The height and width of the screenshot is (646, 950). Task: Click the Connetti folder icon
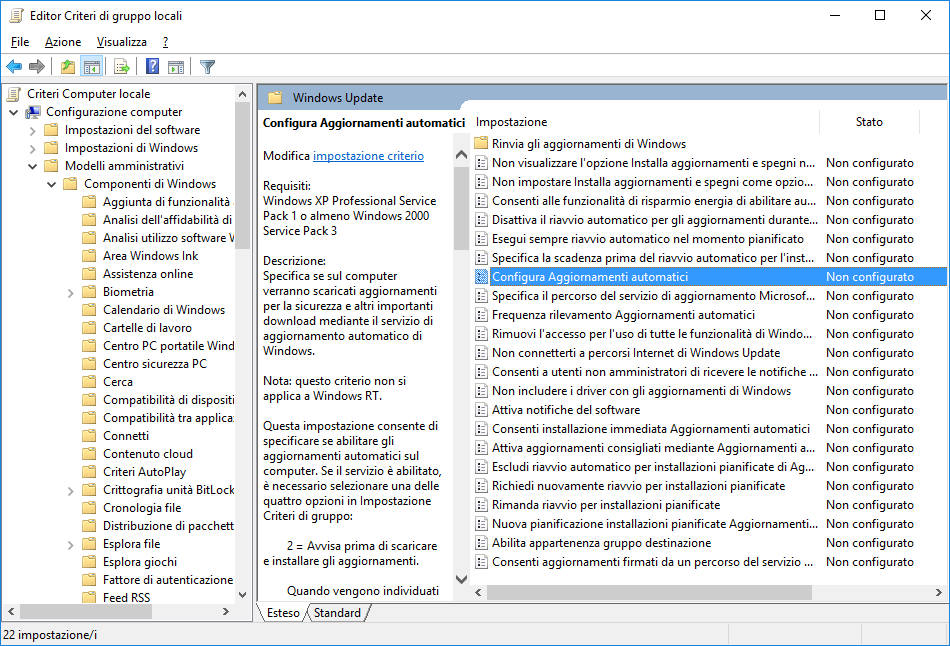pyautogui.click(x=89, y=436)
